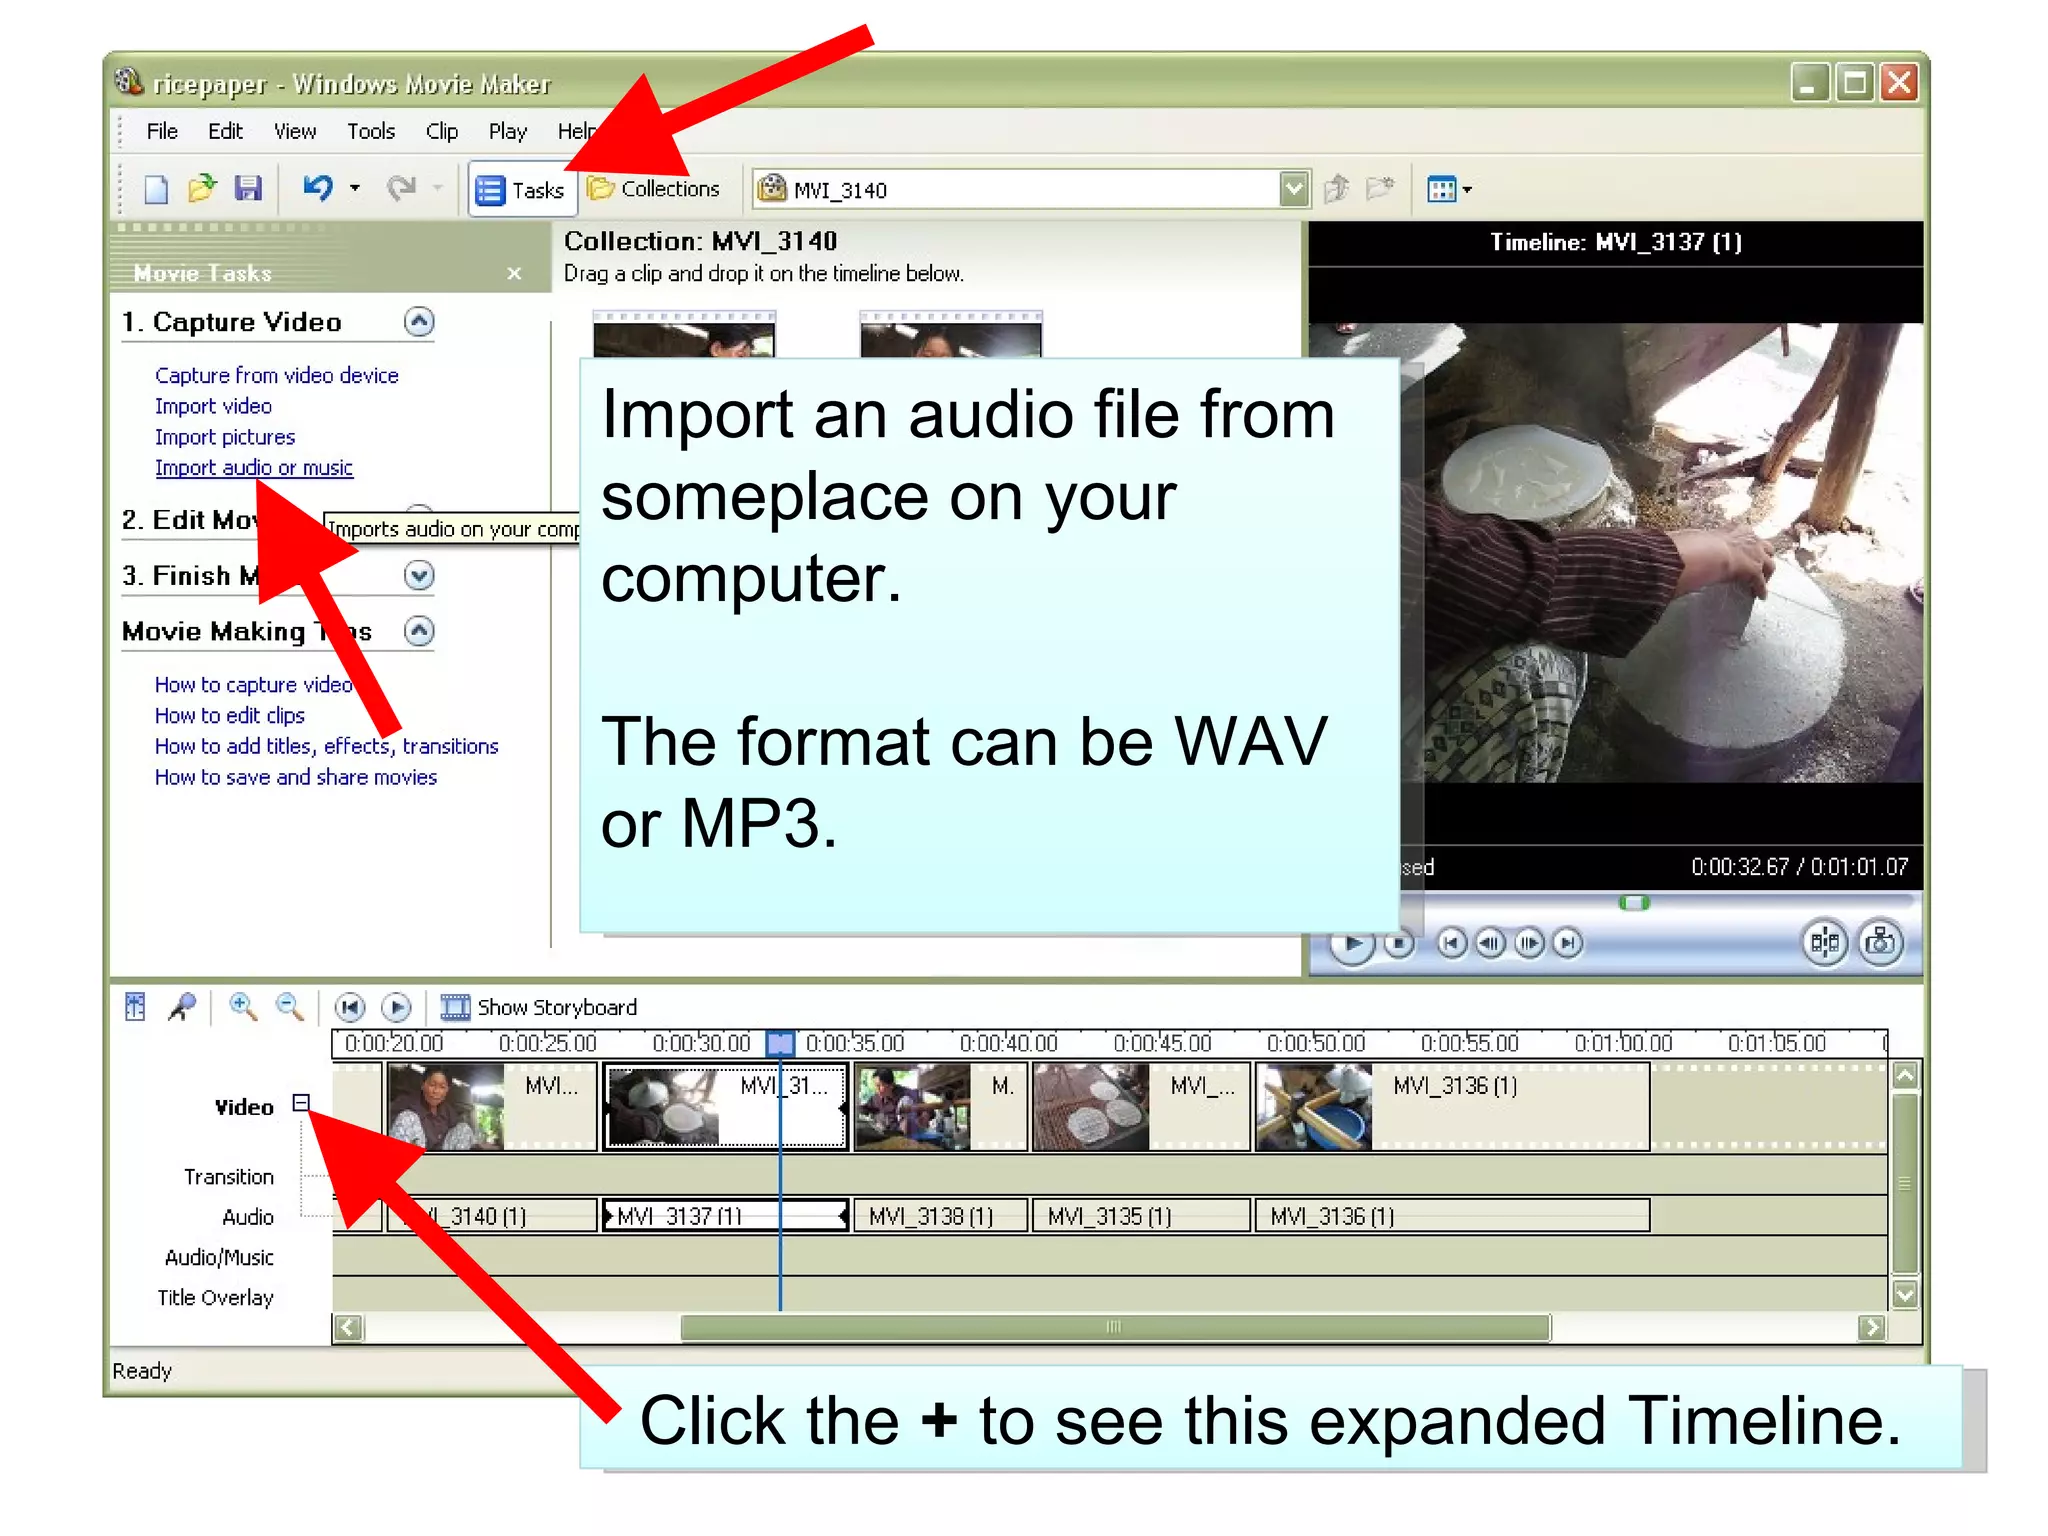Select the first clip thumbnail in collection

(x=684, y=334)
